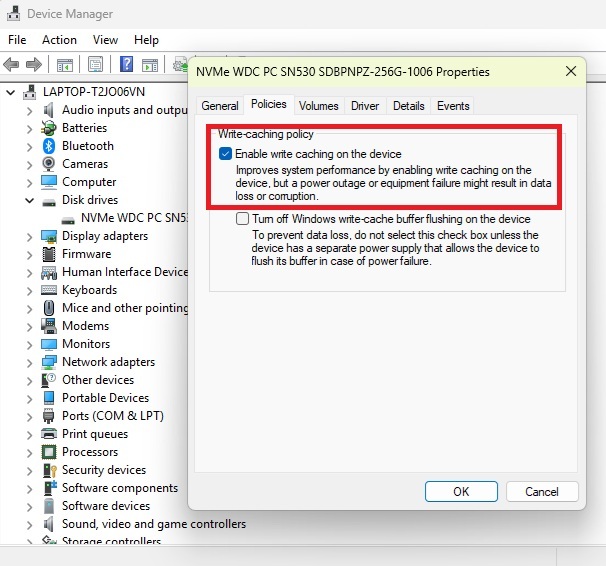This screenshot has width=606, height=566.
Task: Expand the Keyboards node chevron
Action: pyautogui.click(x=29, y=291)
